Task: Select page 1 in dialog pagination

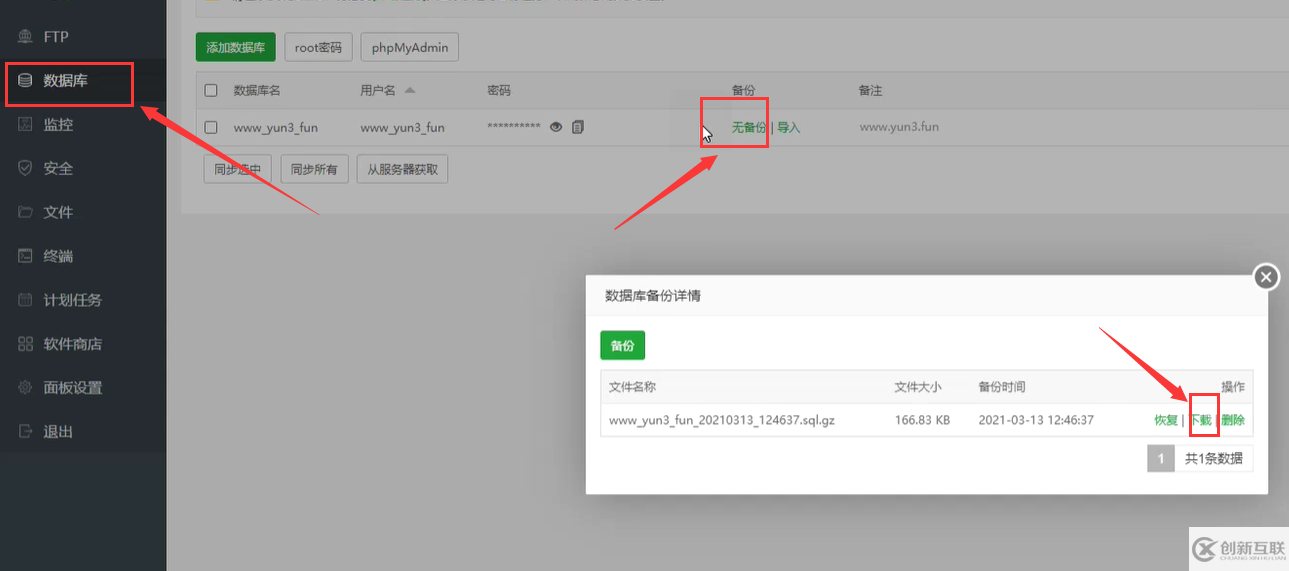Action: pyautogui.click(x=1161, y=459)
